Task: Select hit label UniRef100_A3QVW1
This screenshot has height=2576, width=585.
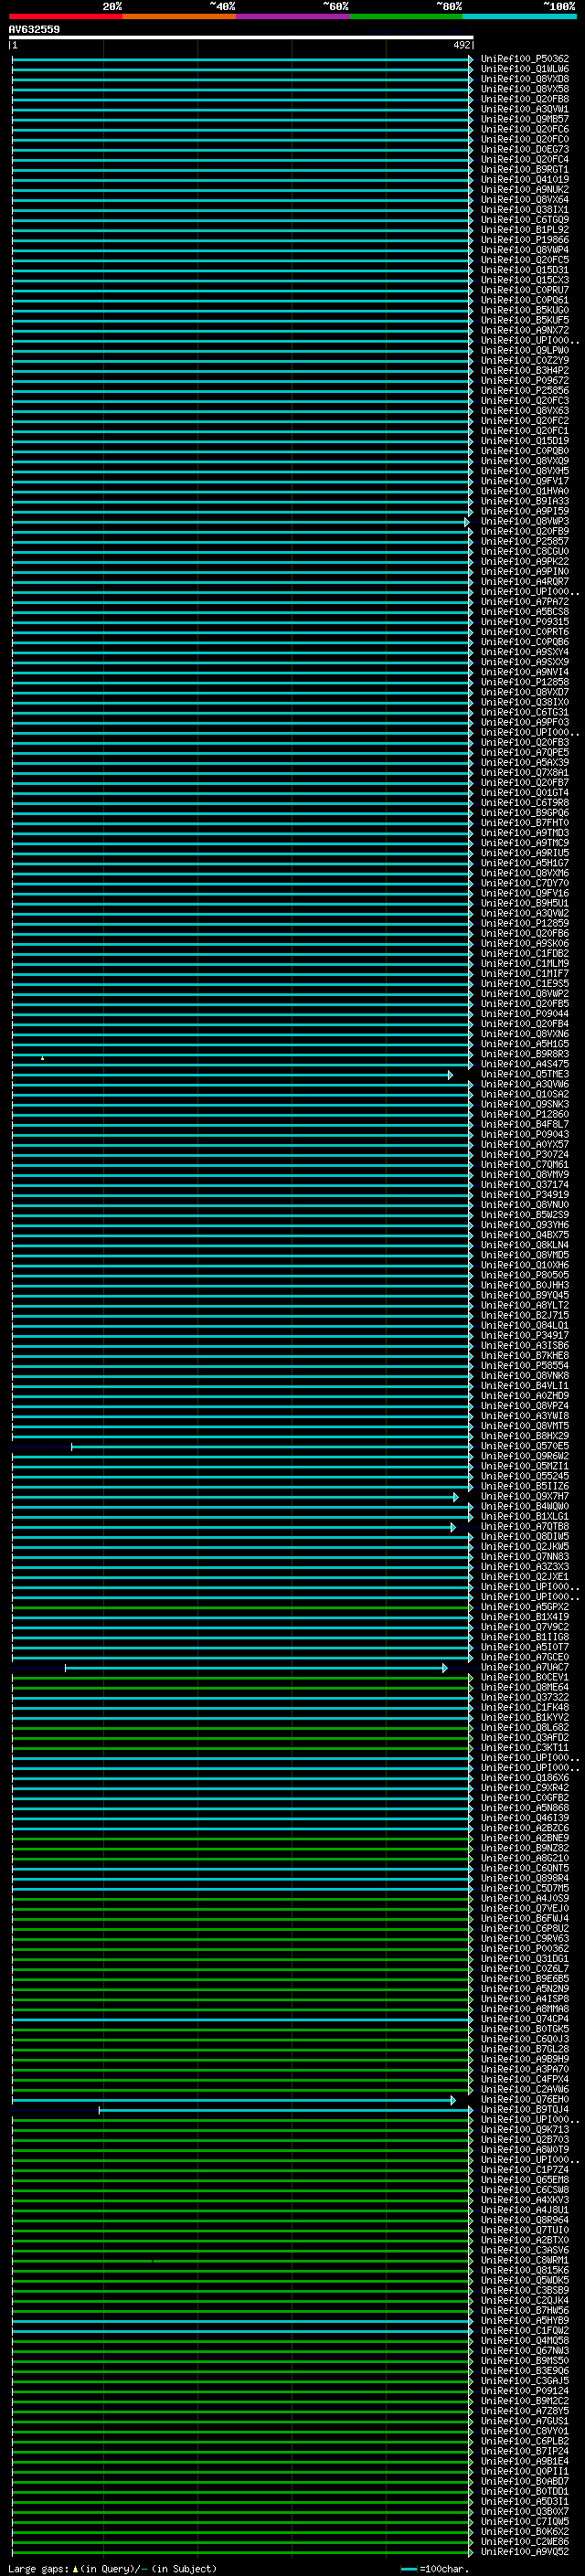Action: tap(525, 109)
